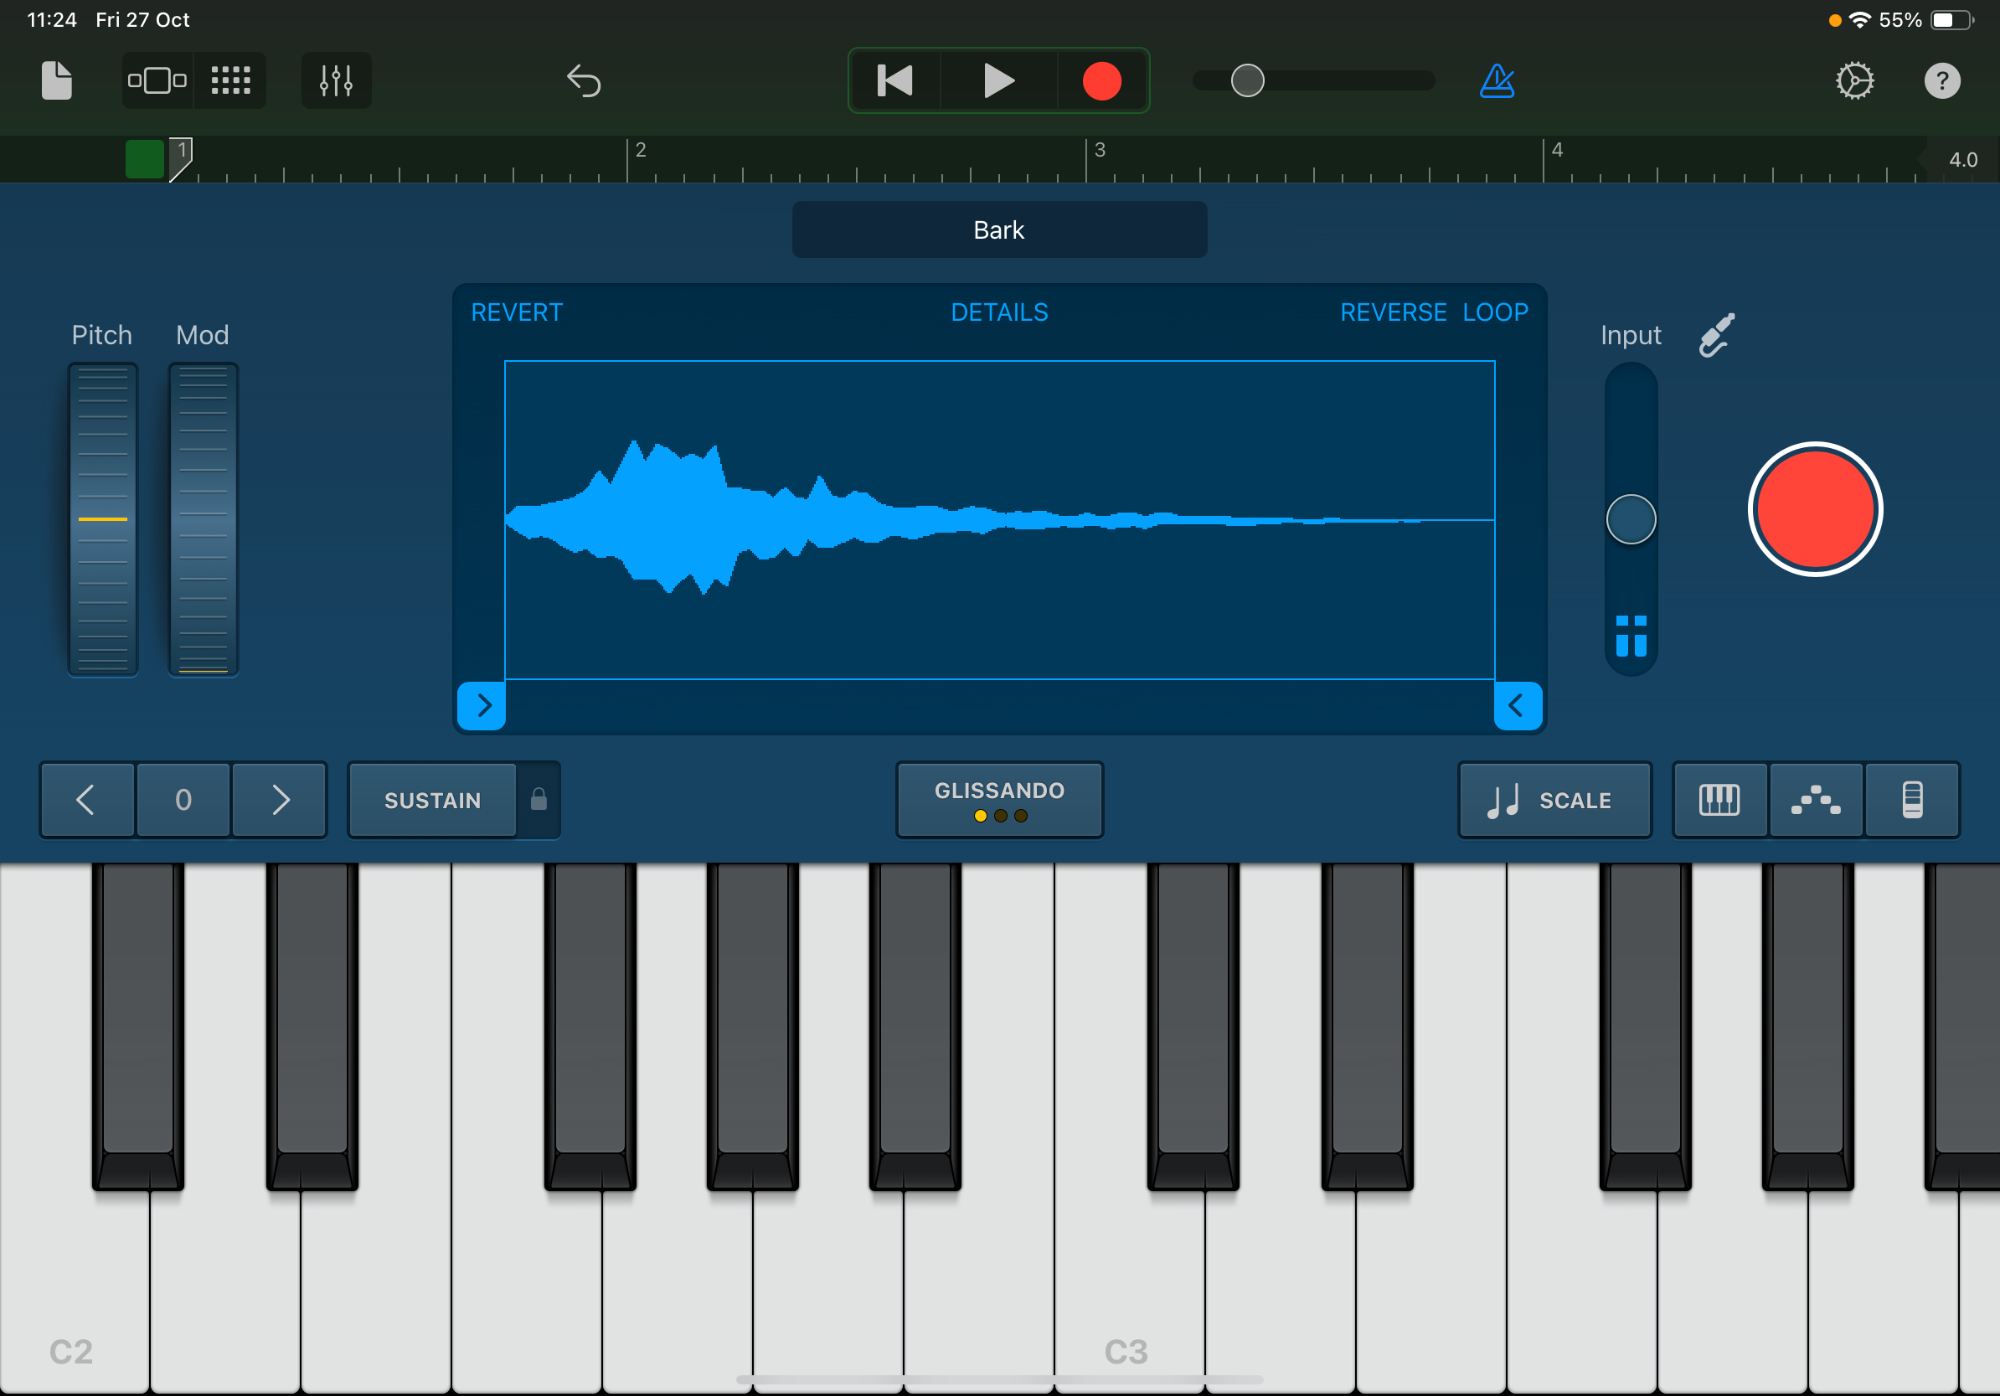
Task: Toggle the metronome
Action: pyautogui.click(x=1497, y=81)
